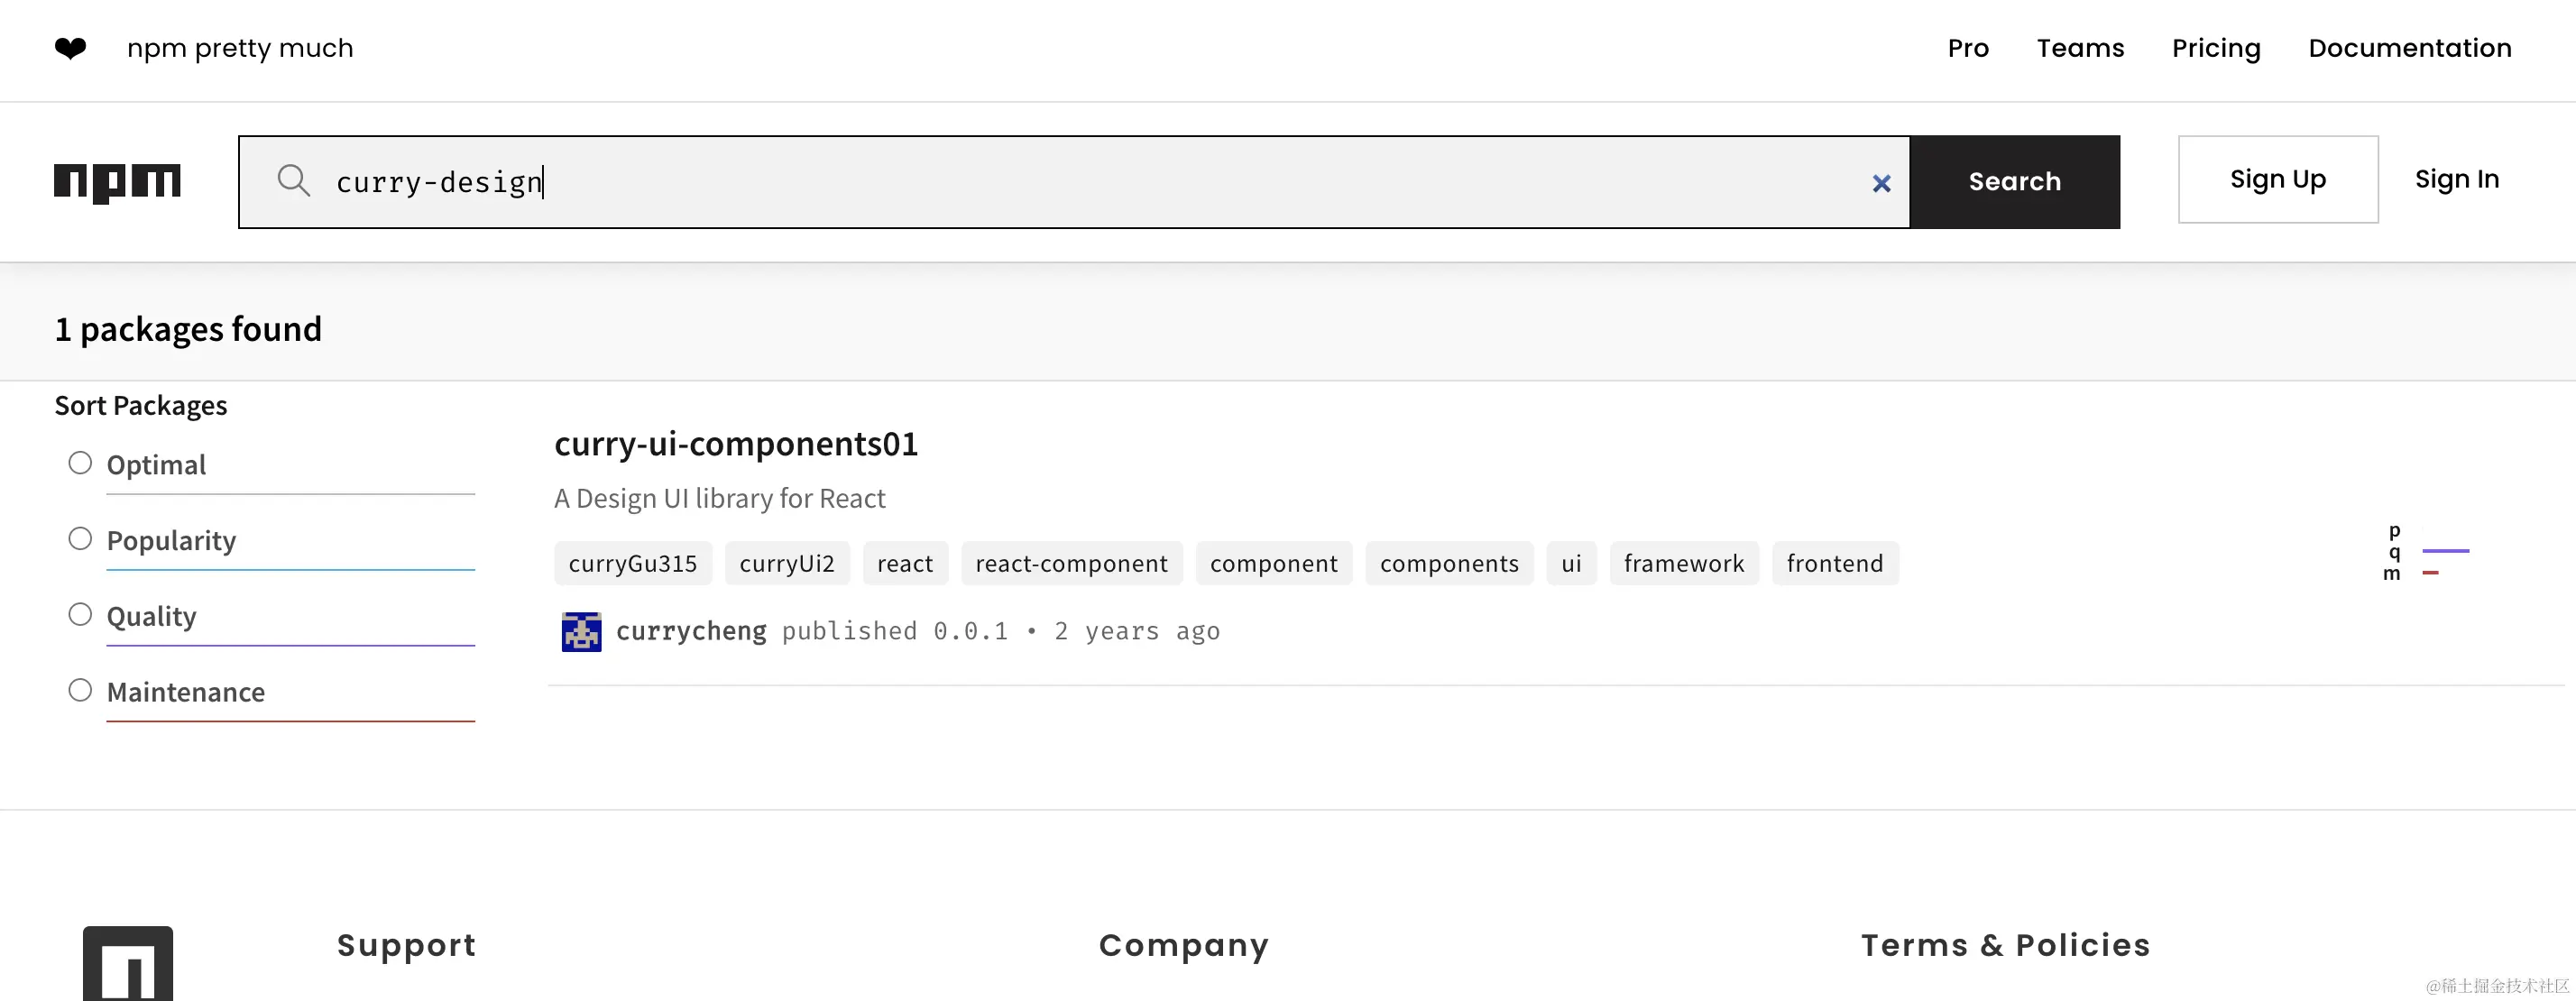Click the black heart icon in header
This screenshot has width=2576, height=1001.
(x=70, y=48)
